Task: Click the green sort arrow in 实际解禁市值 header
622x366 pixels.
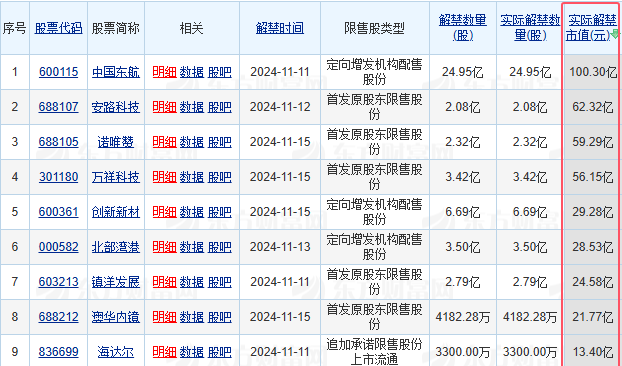Action: point(615,33)
